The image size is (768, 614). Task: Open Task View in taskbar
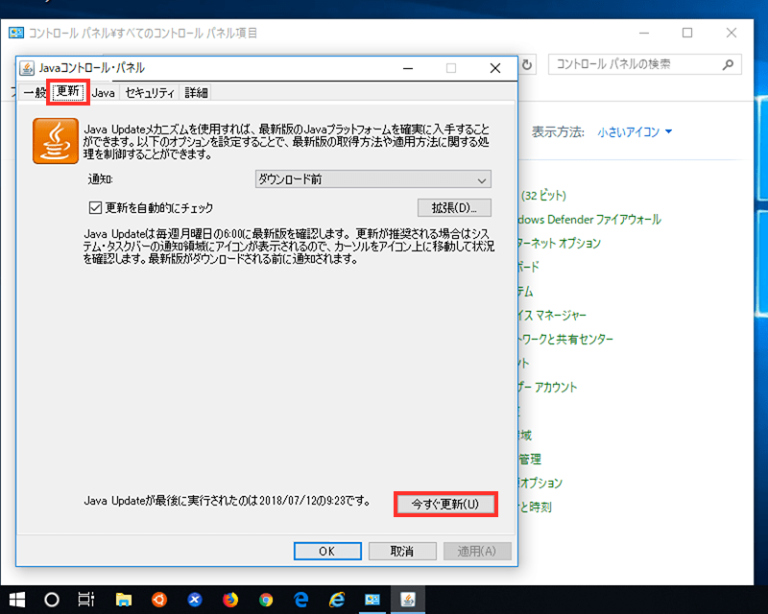click(x=86, y=600)
